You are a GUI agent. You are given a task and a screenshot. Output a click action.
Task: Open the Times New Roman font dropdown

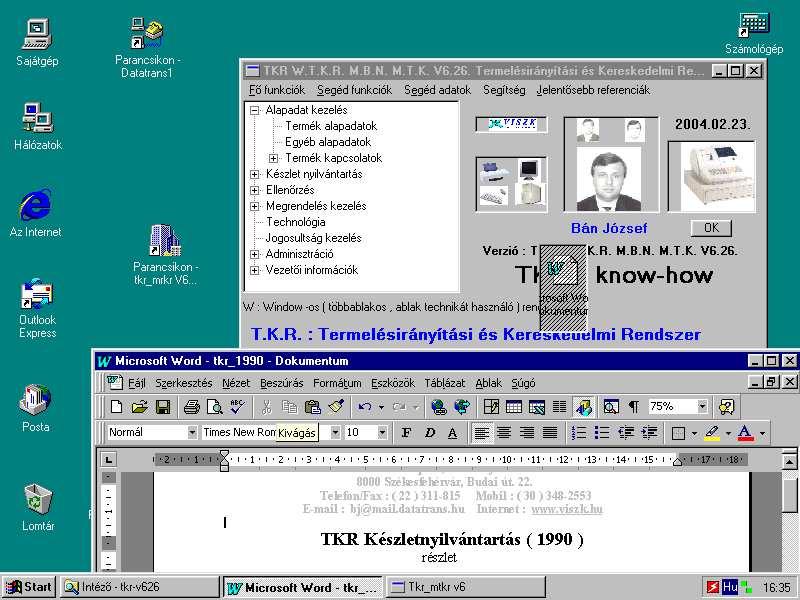click(335, 433)
